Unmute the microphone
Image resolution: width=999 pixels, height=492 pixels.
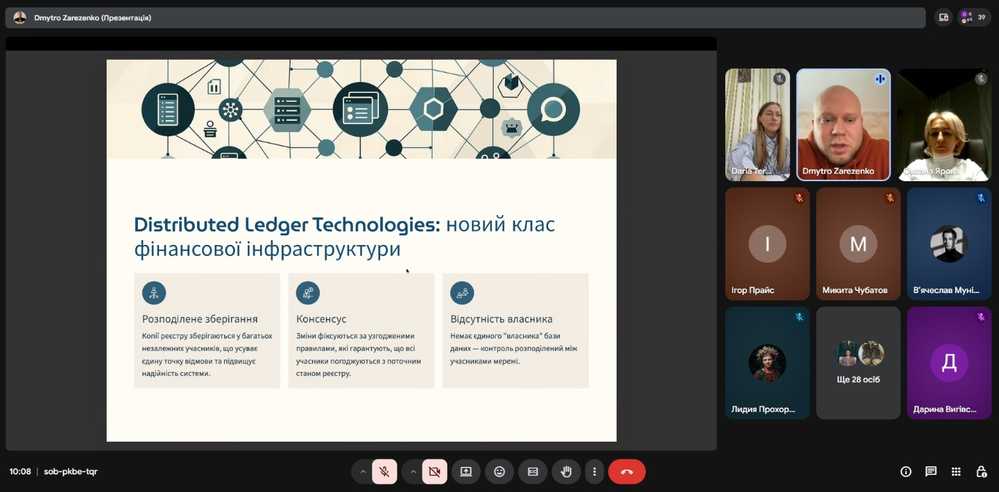coord(385,471)
